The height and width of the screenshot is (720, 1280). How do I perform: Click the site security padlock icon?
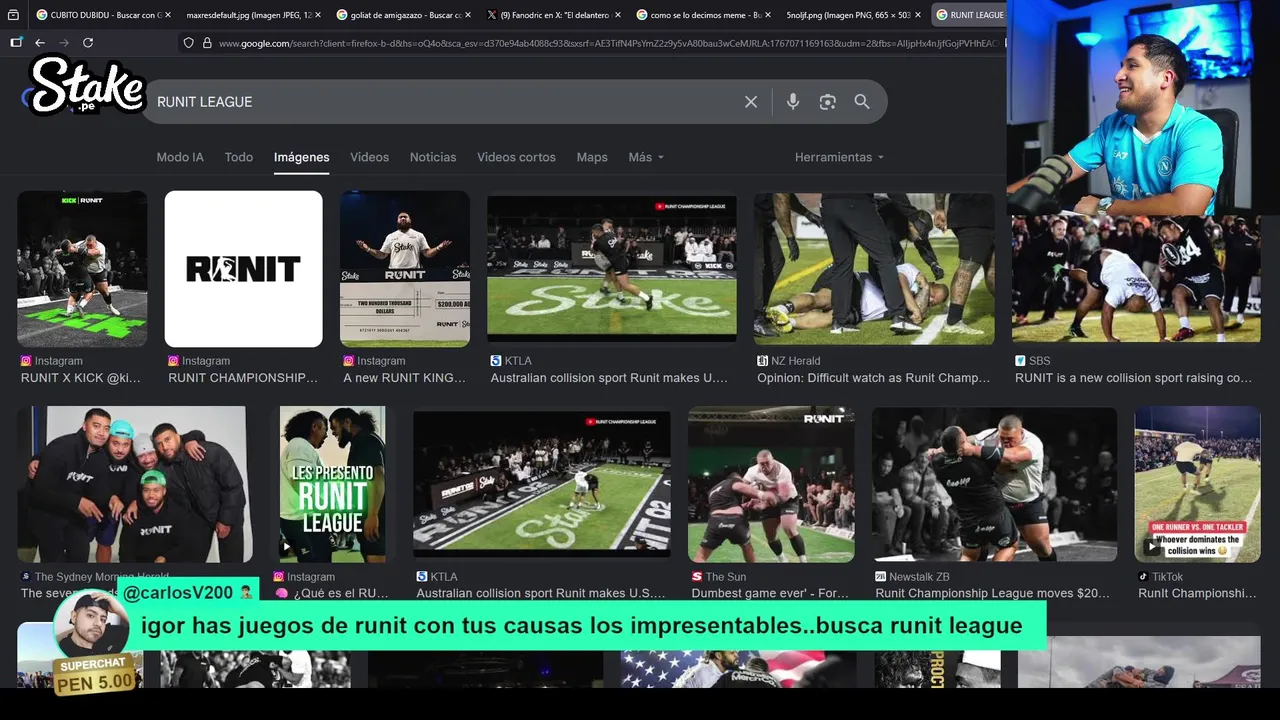pyautogui.click(x=207, y=43)
